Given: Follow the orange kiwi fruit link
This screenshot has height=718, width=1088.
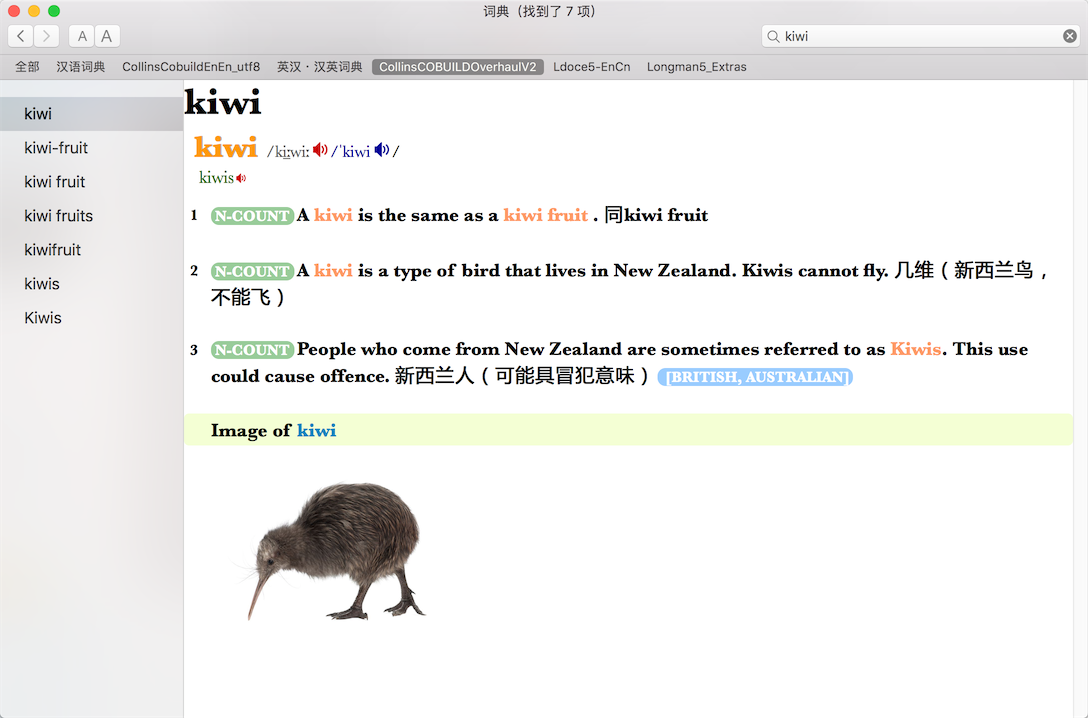Looking at the screenshot, I should [x=545, y=215].
